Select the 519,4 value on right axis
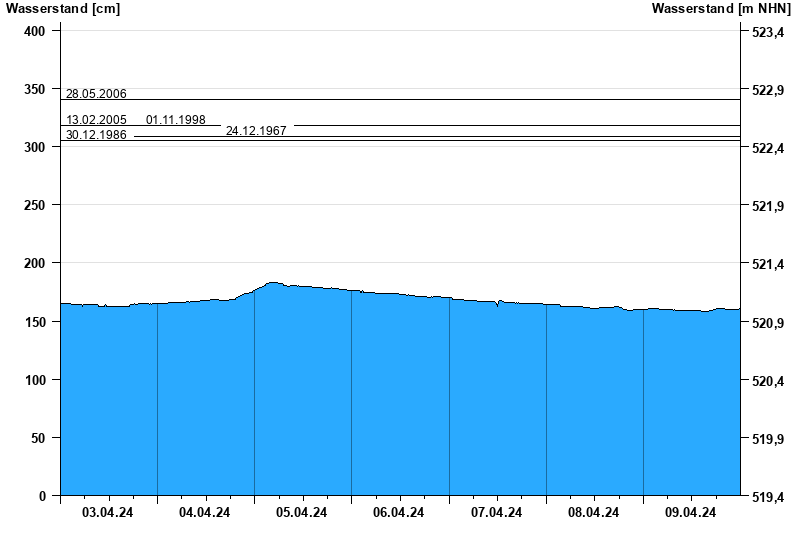The width and height of the screenshot is (800, 550). tap(767, 497)
